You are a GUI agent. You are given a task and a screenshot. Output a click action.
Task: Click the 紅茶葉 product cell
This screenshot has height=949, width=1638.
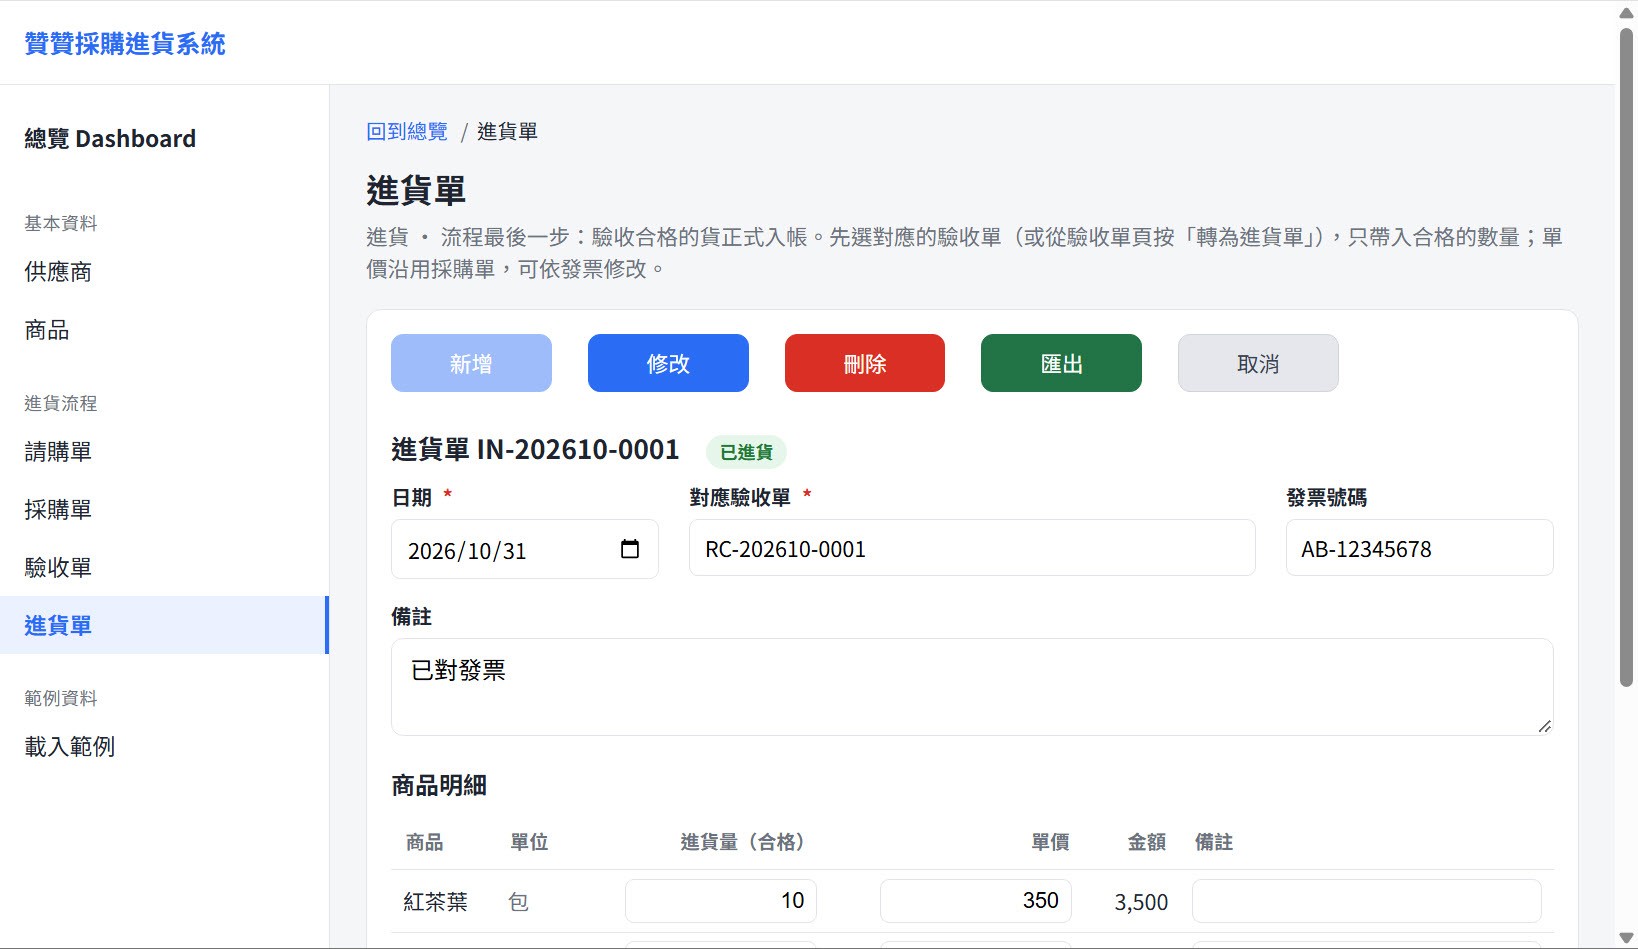pos(436,902)
